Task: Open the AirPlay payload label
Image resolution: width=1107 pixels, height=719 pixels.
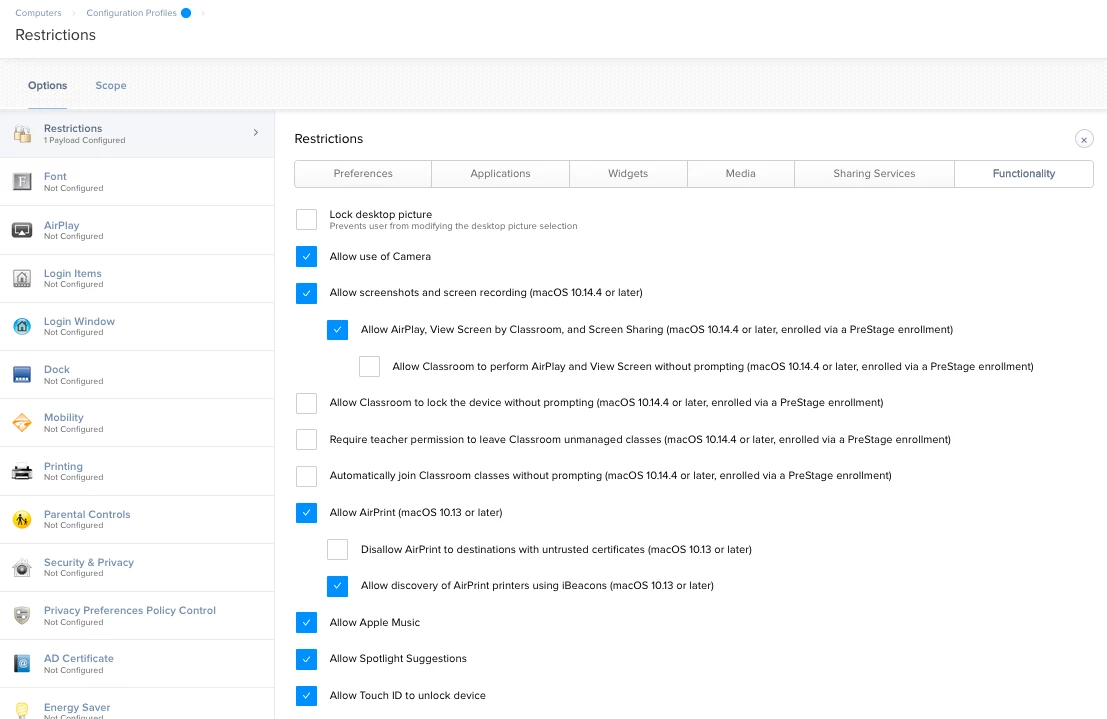Action: (61, 225)
